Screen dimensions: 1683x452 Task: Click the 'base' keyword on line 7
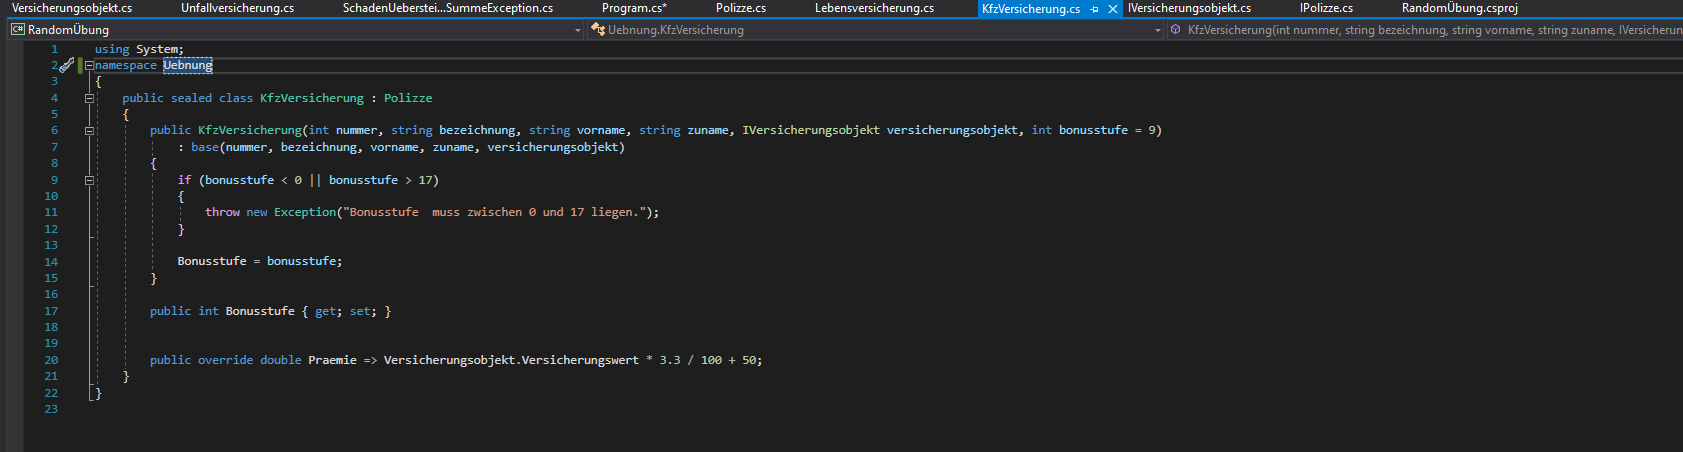click(205, 147)
